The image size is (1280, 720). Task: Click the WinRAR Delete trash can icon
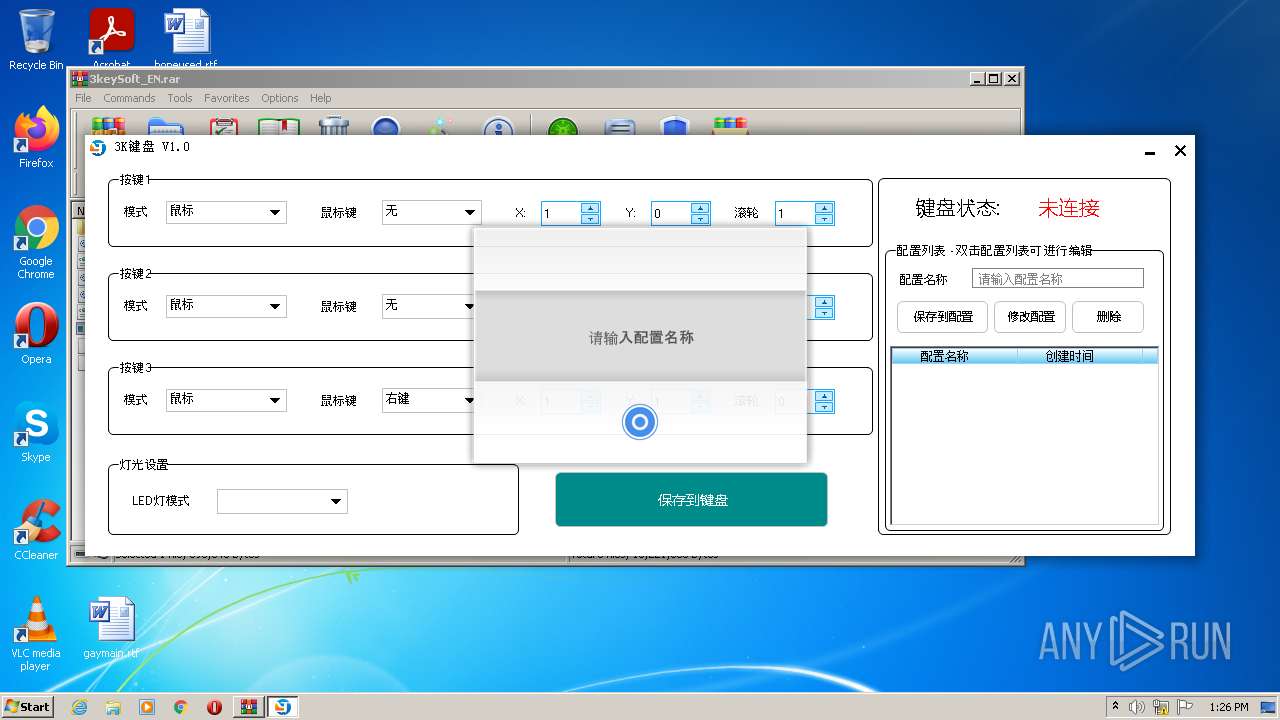(x=334, y=127)
